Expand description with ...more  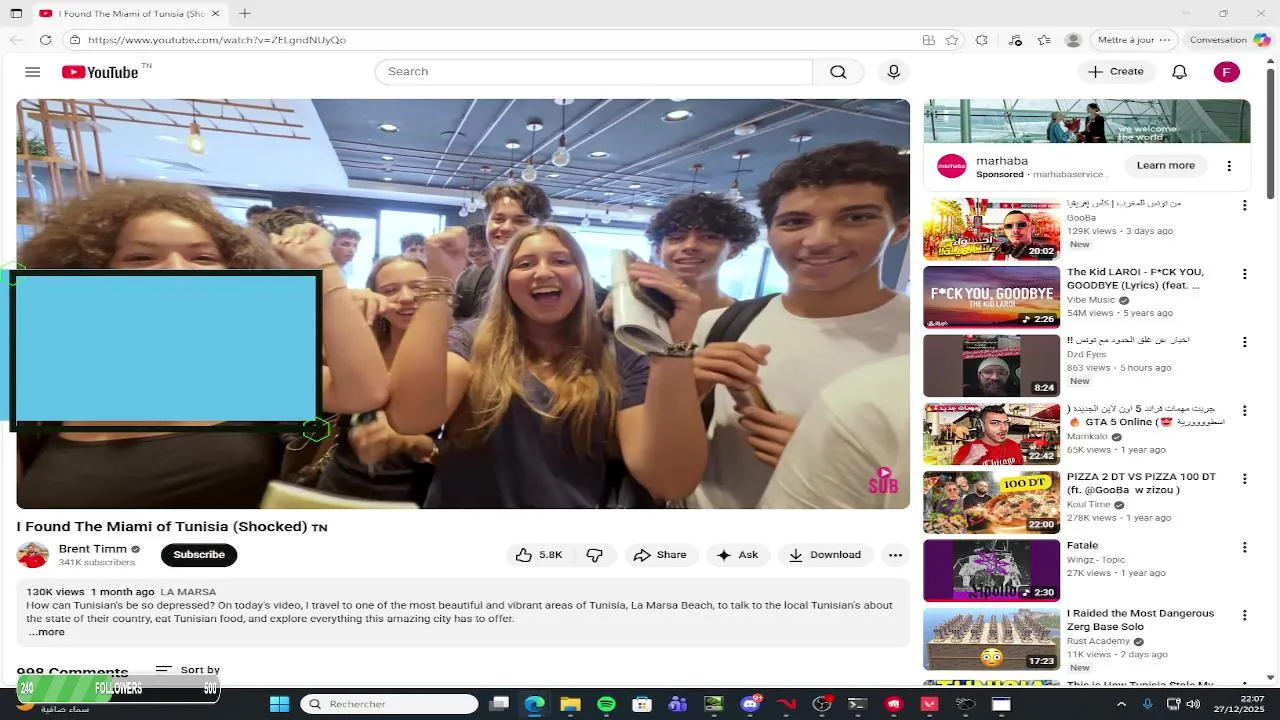46,632
